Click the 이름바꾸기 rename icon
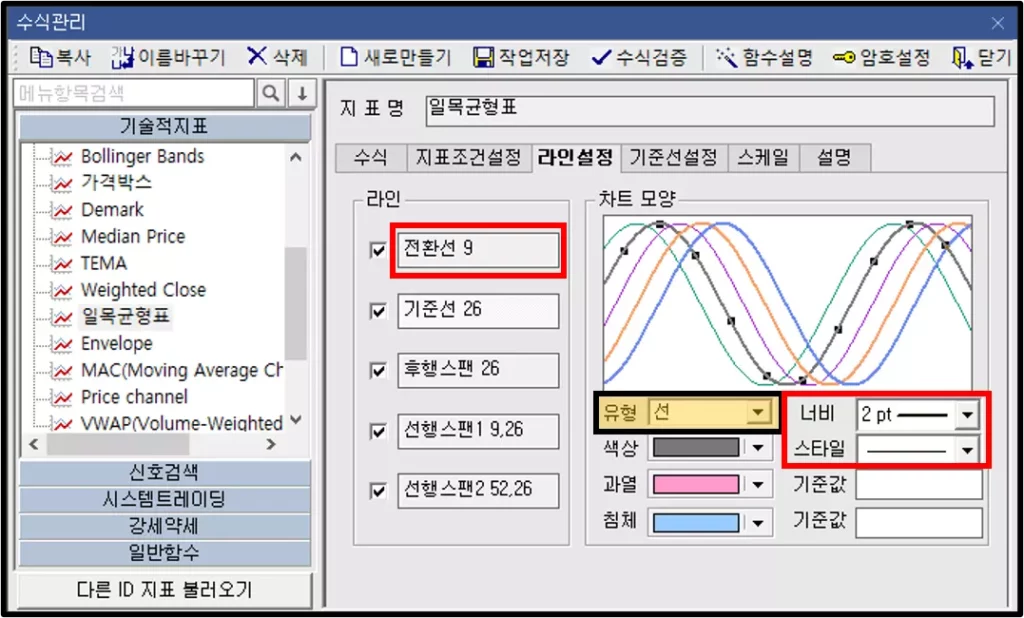1024x618 pixels. coord(123,57)
